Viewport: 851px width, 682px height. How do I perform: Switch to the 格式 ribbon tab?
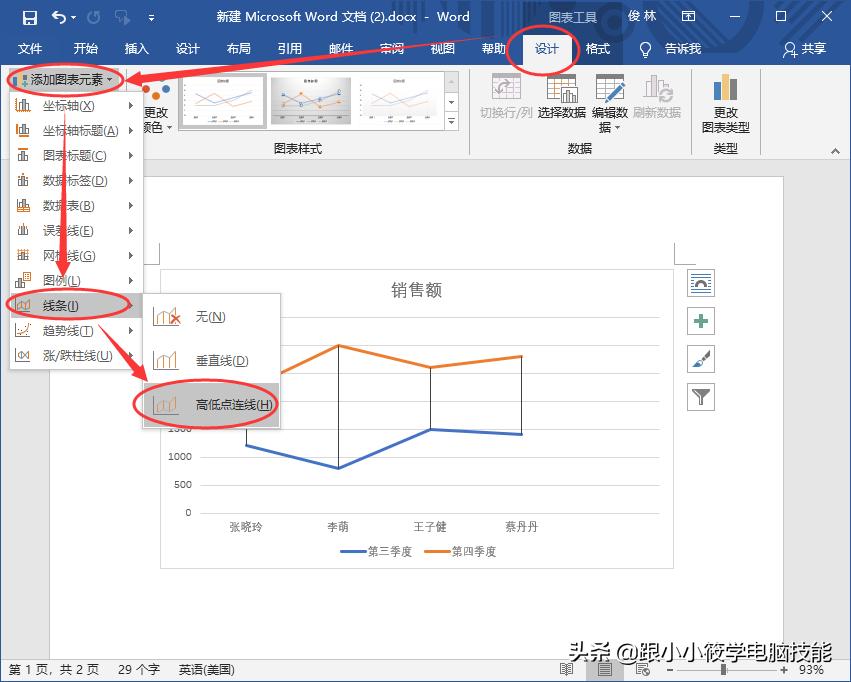click(x=597, y=47)
